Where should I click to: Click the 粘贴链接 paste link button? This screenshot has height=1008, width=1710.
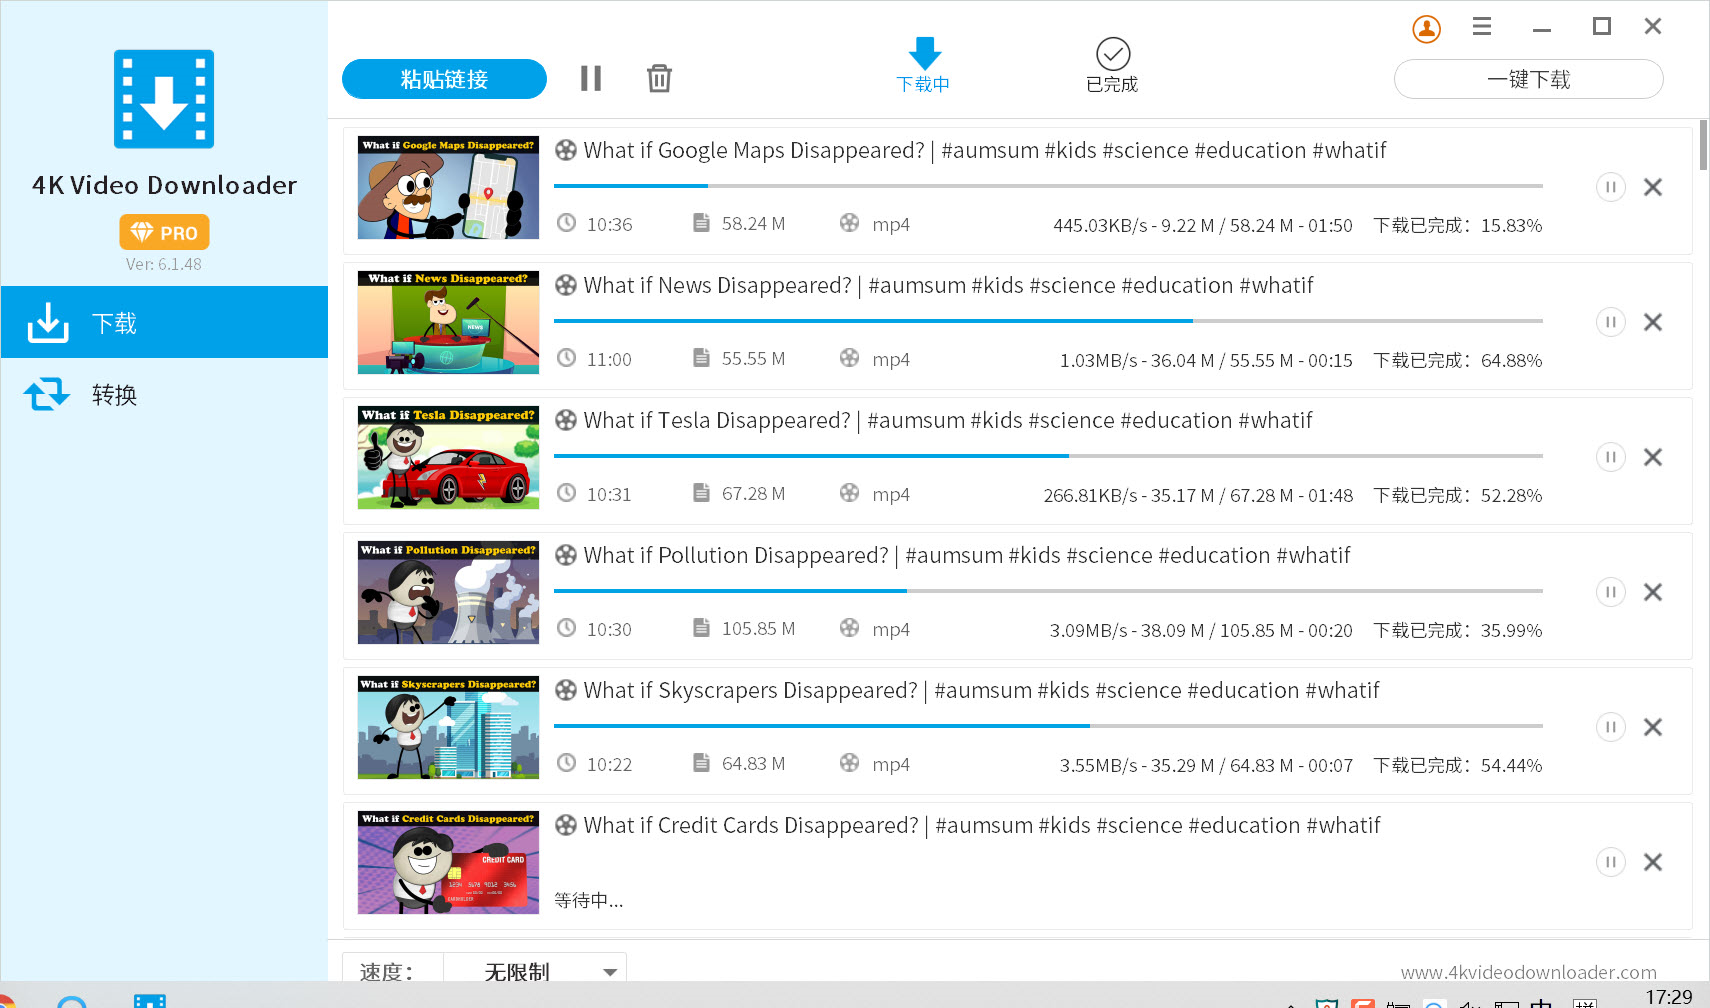pos(444,79)
